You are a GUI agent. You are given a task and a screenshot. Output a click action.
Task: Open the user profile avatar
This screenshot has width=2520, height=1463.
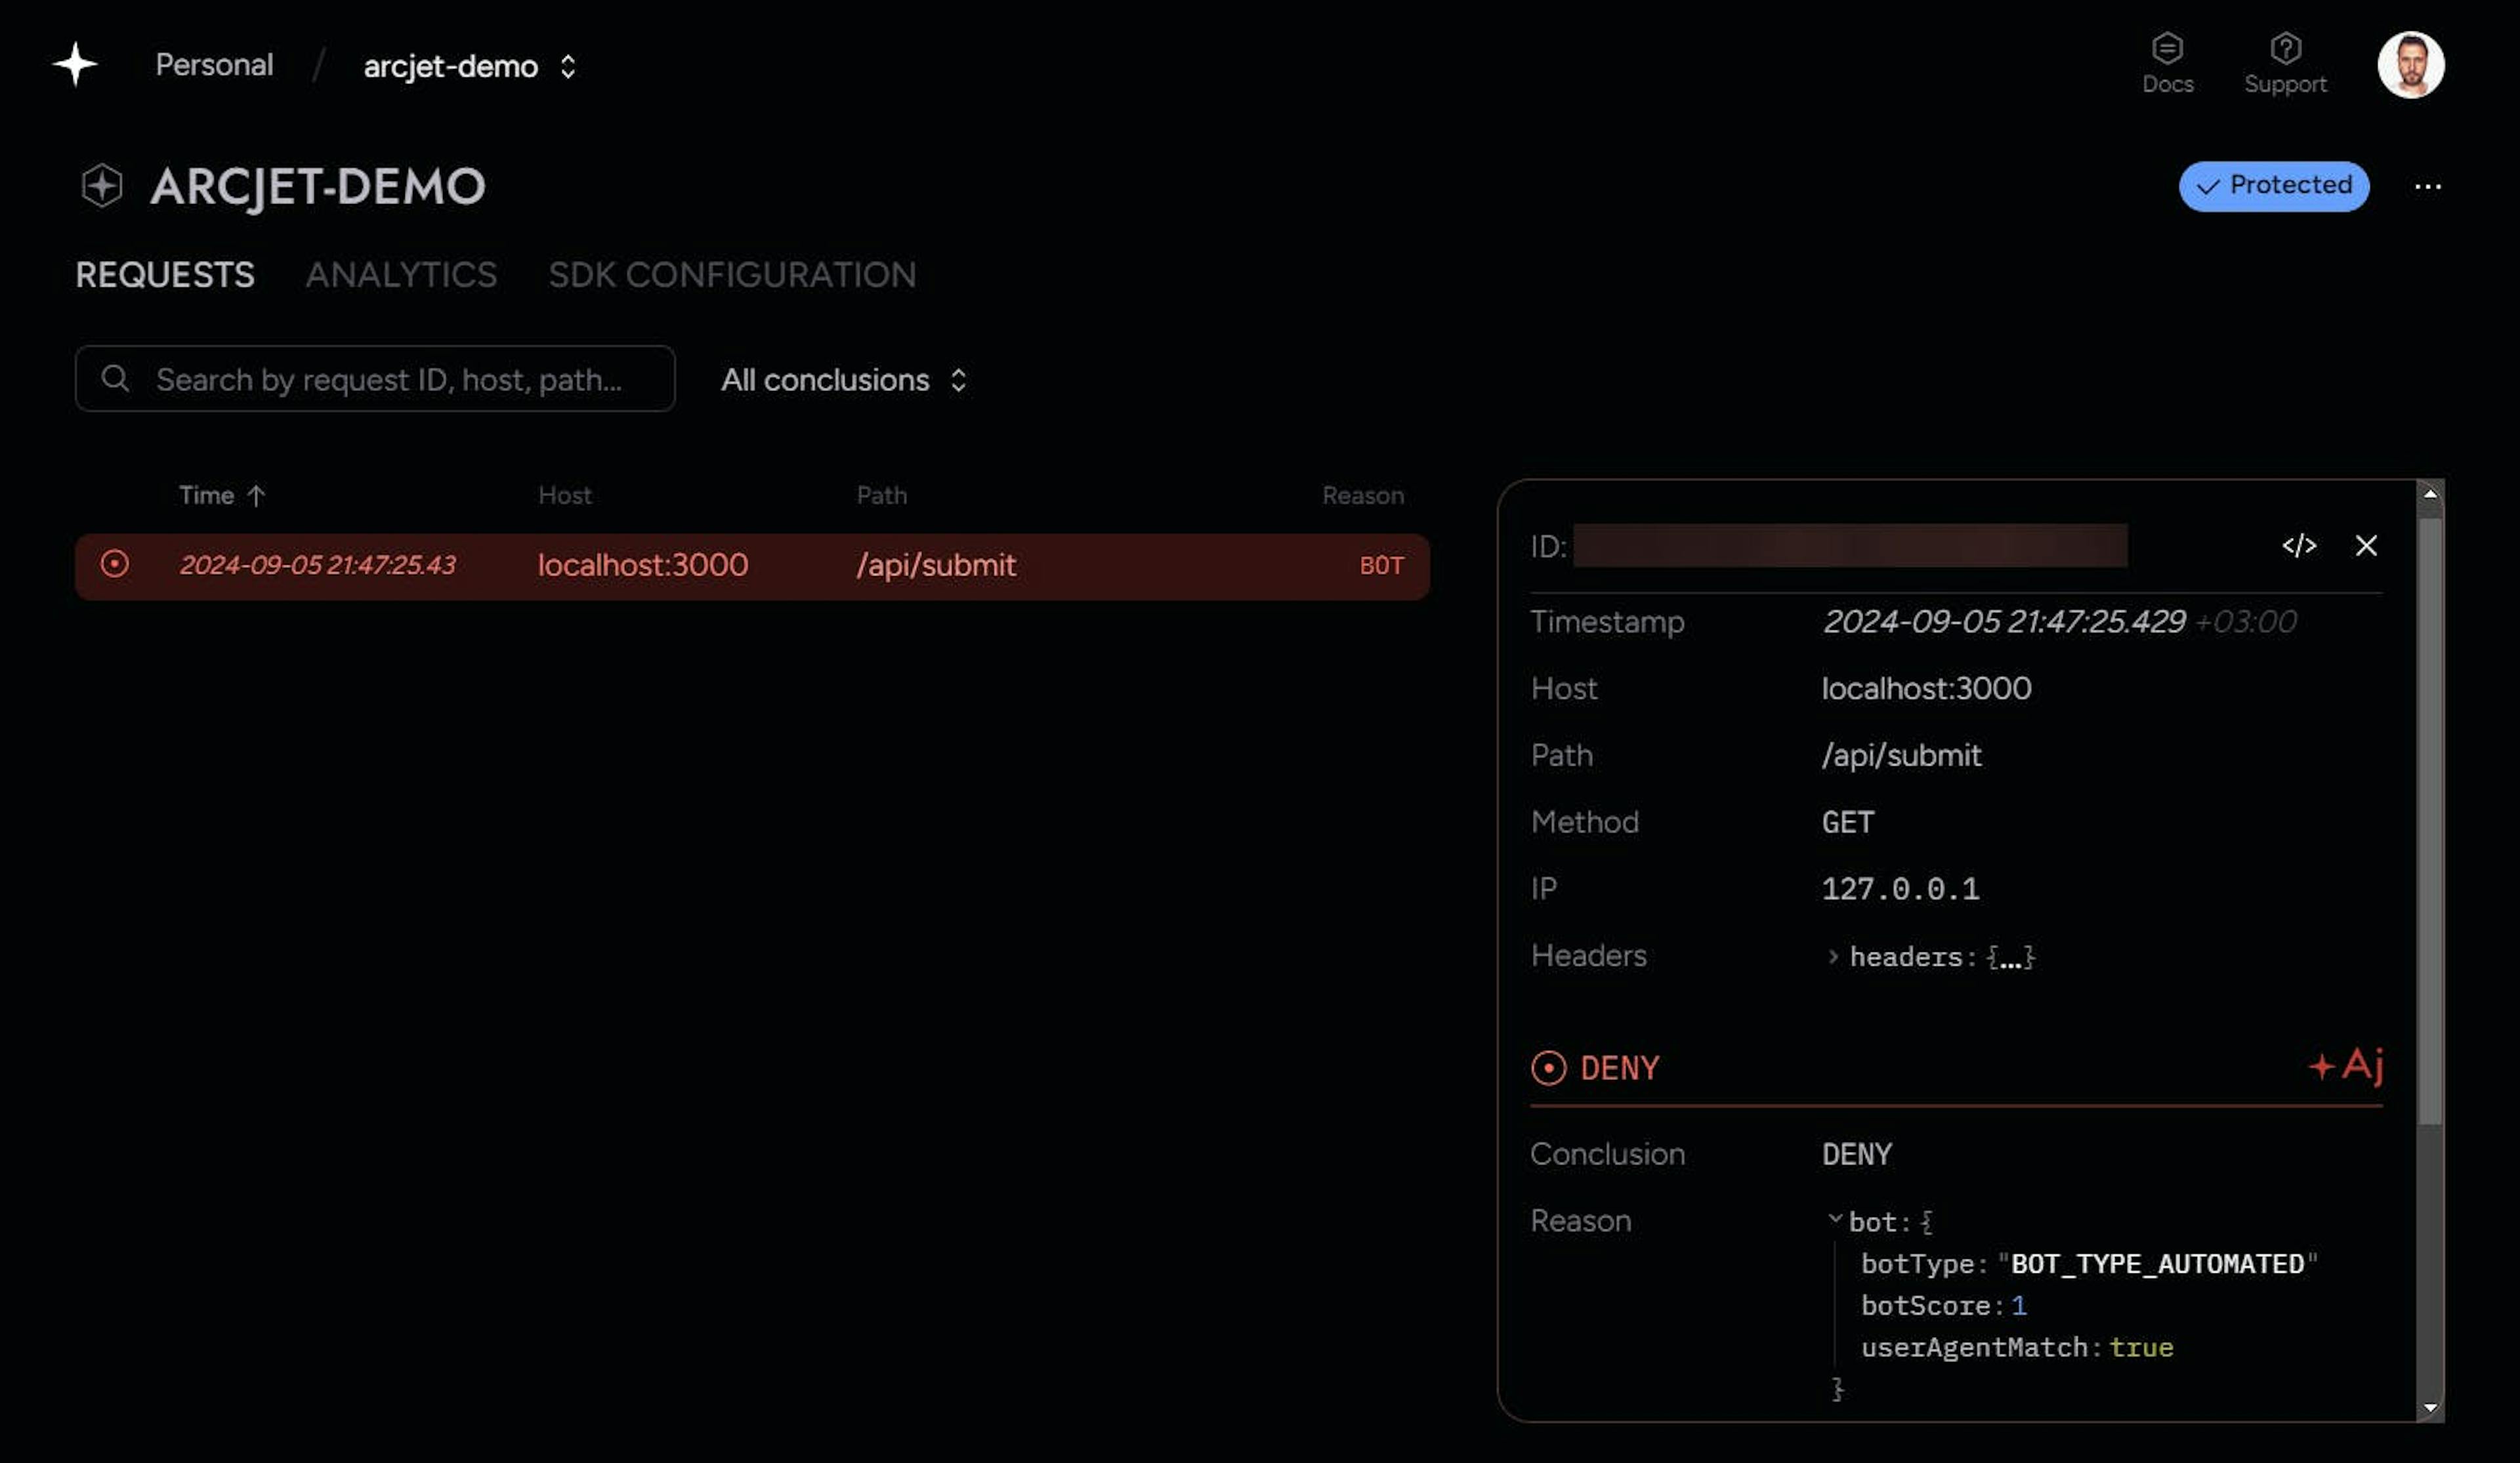click(2410, 65)
